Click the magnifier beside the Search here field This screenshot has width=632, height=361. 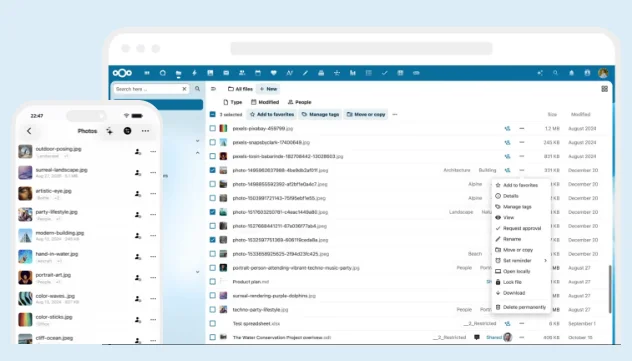point(198,89)
